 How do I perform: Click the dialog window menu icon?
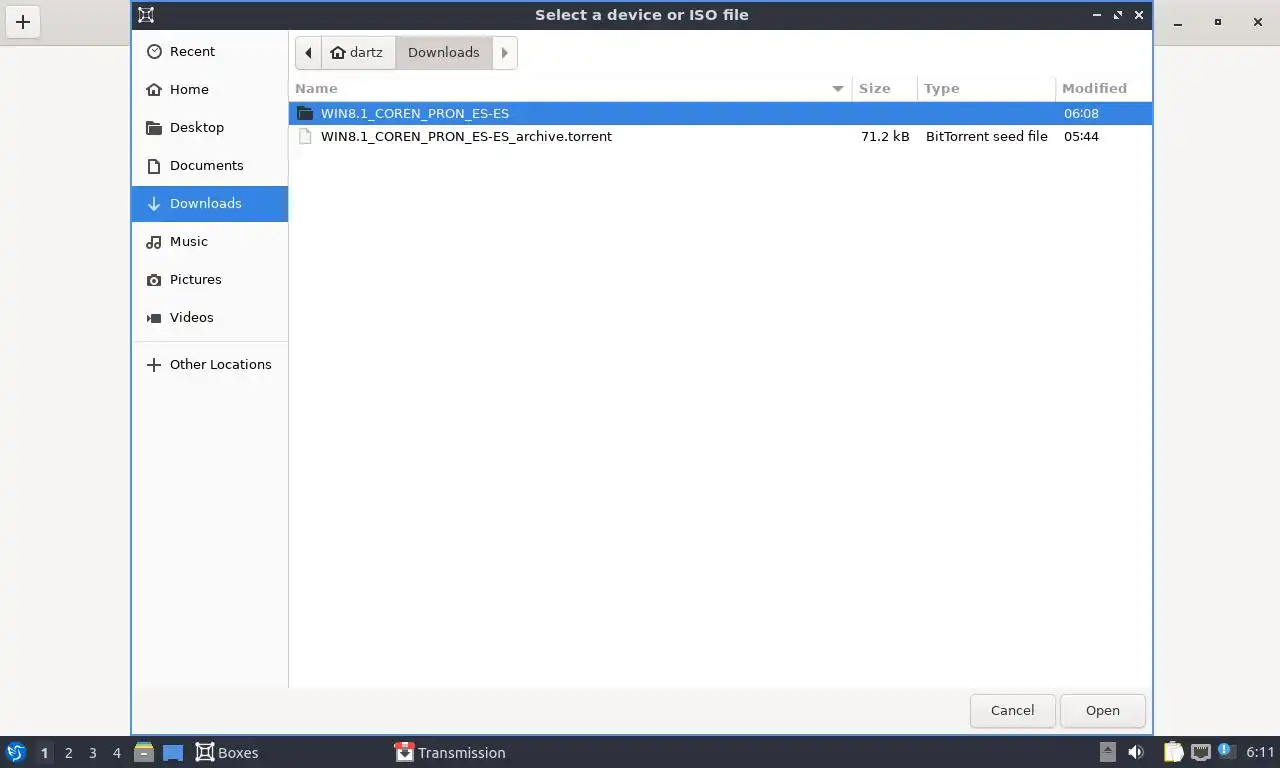(146, 15)
